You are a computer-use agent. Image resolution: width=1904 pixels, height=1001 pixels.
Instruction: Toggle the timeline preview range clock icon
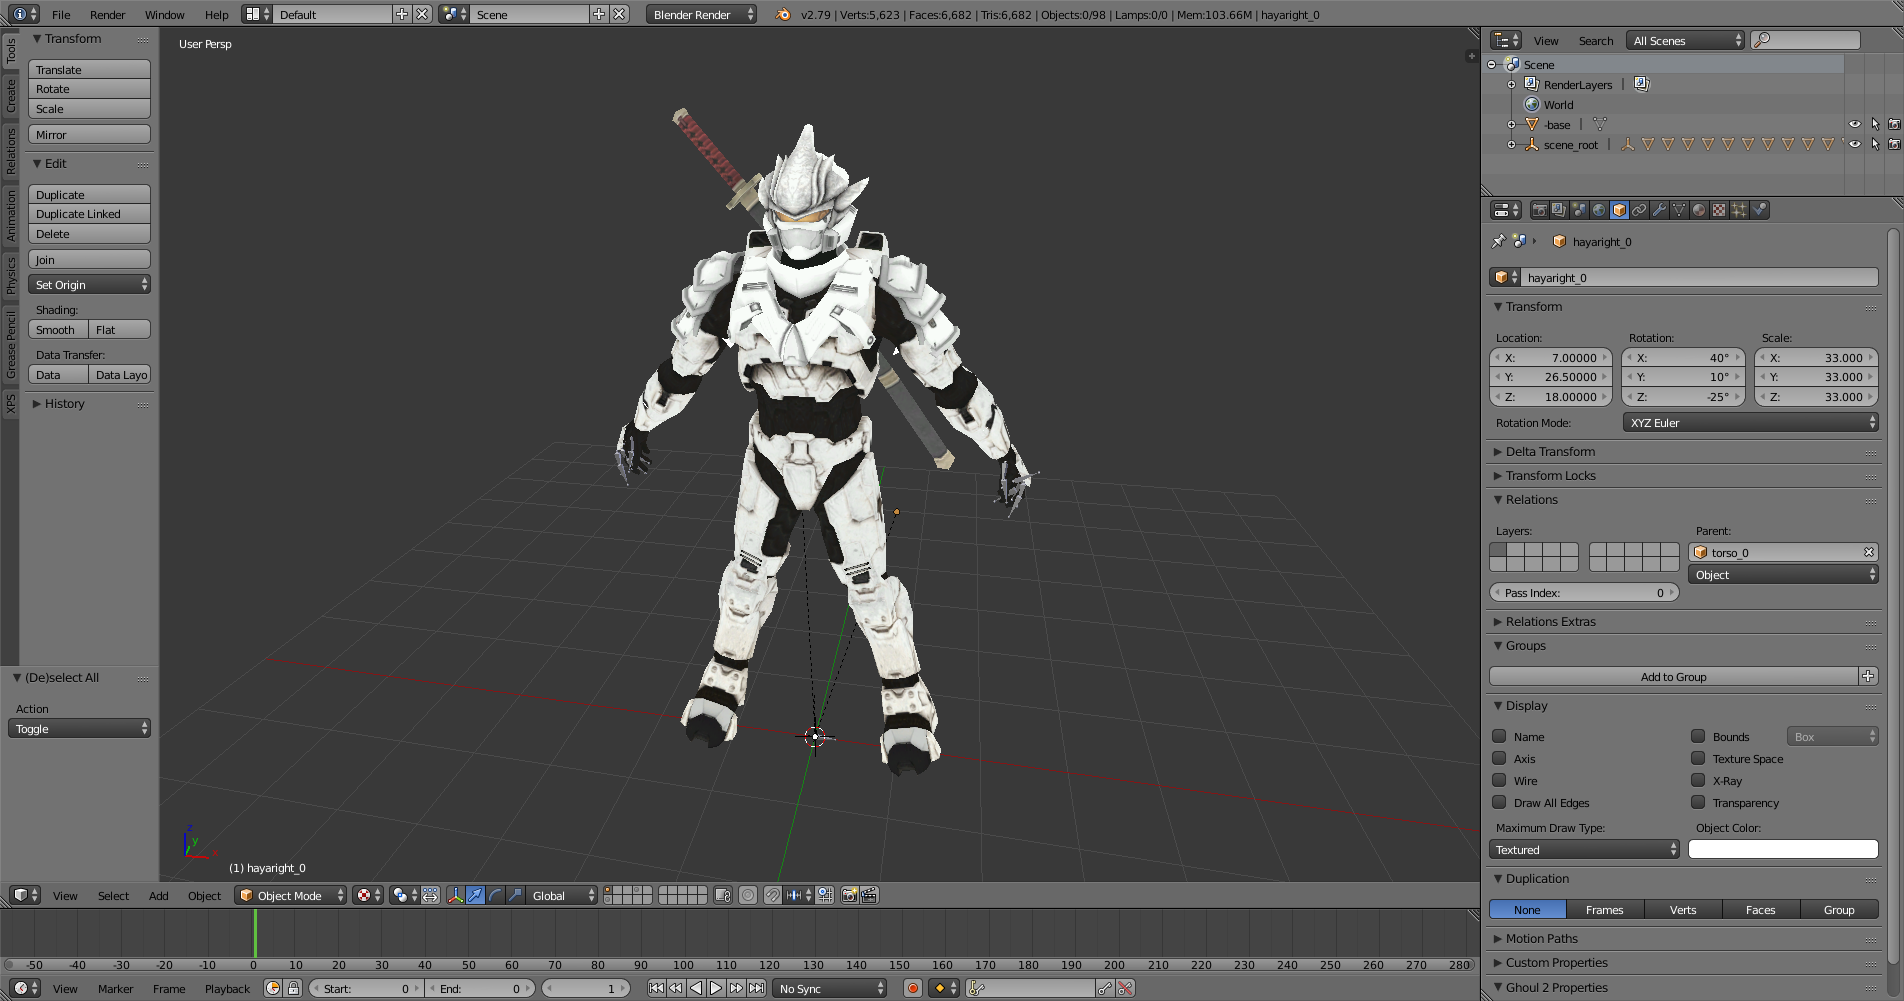tap(272, 988)
